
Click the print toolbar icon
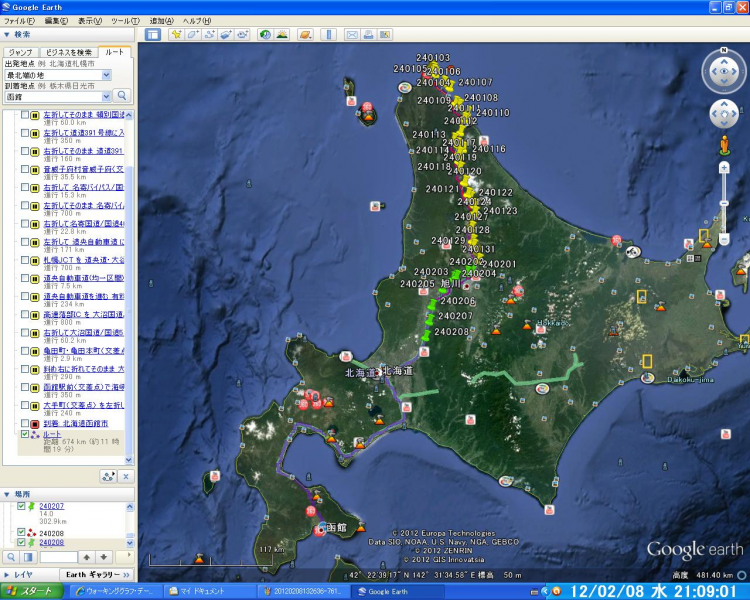pos(368,34)
